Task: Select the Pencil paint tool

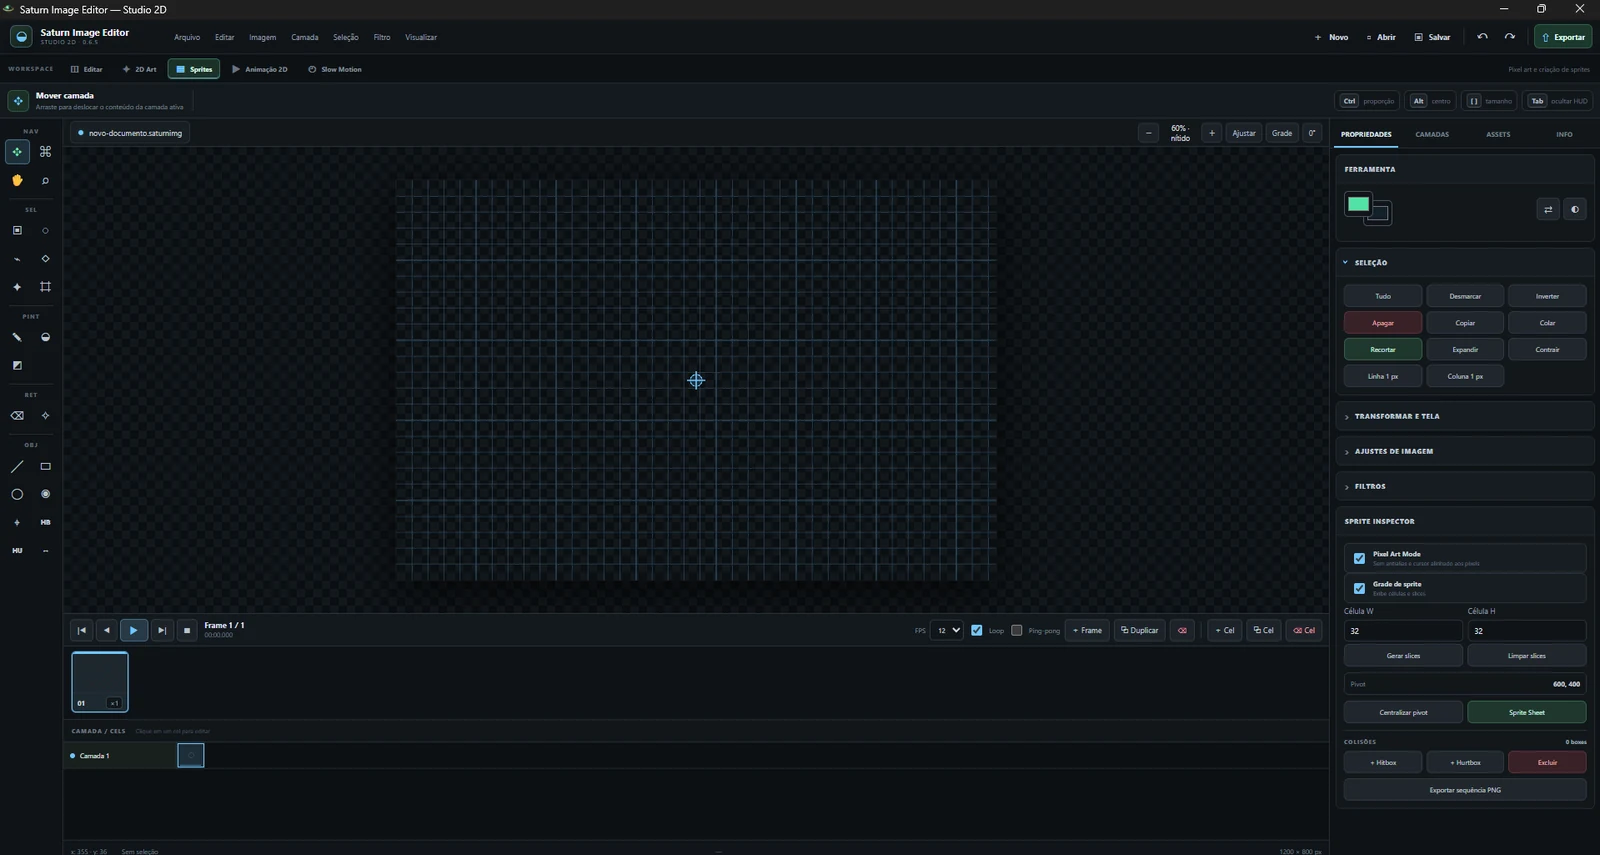Action: click(x=17, y=337)
